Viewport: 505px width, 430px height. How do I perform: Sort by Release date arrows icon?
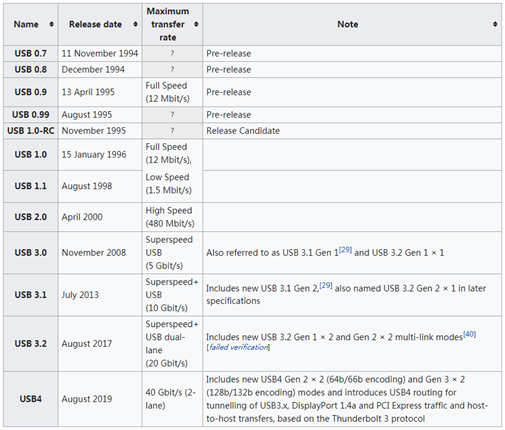[x=135, y=24]
